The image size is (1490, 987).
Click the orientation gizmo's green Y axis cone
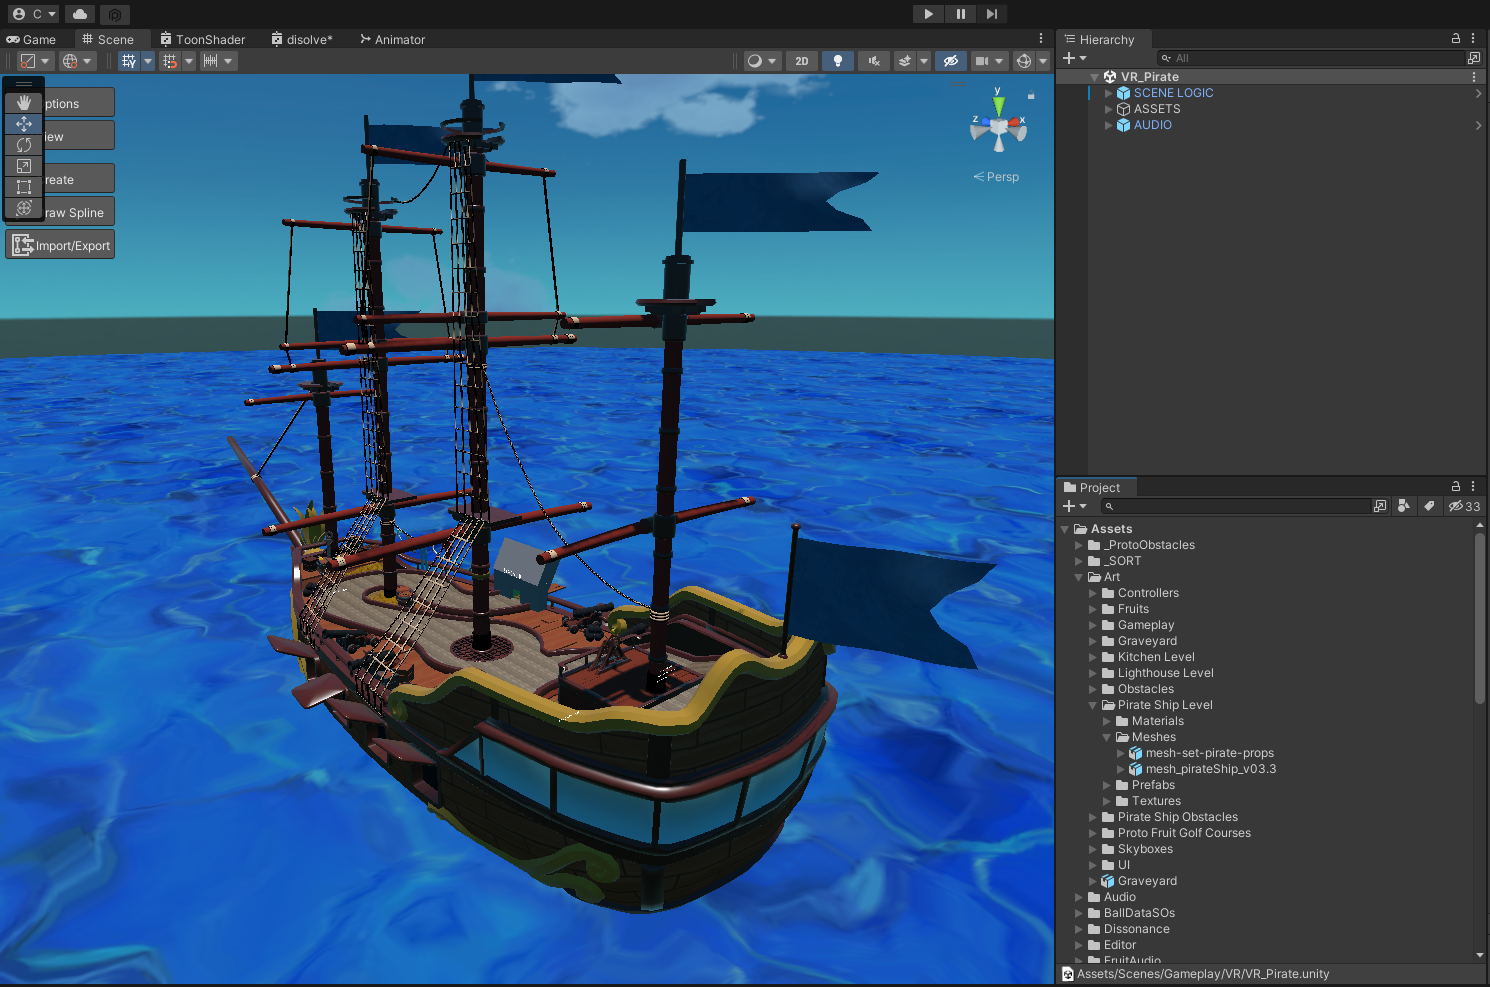pyautogui.click(x=998, y=104)
